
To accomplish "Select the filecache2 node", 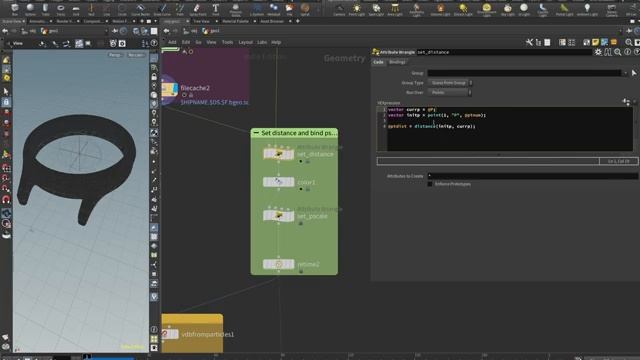I will coord(169,88).
